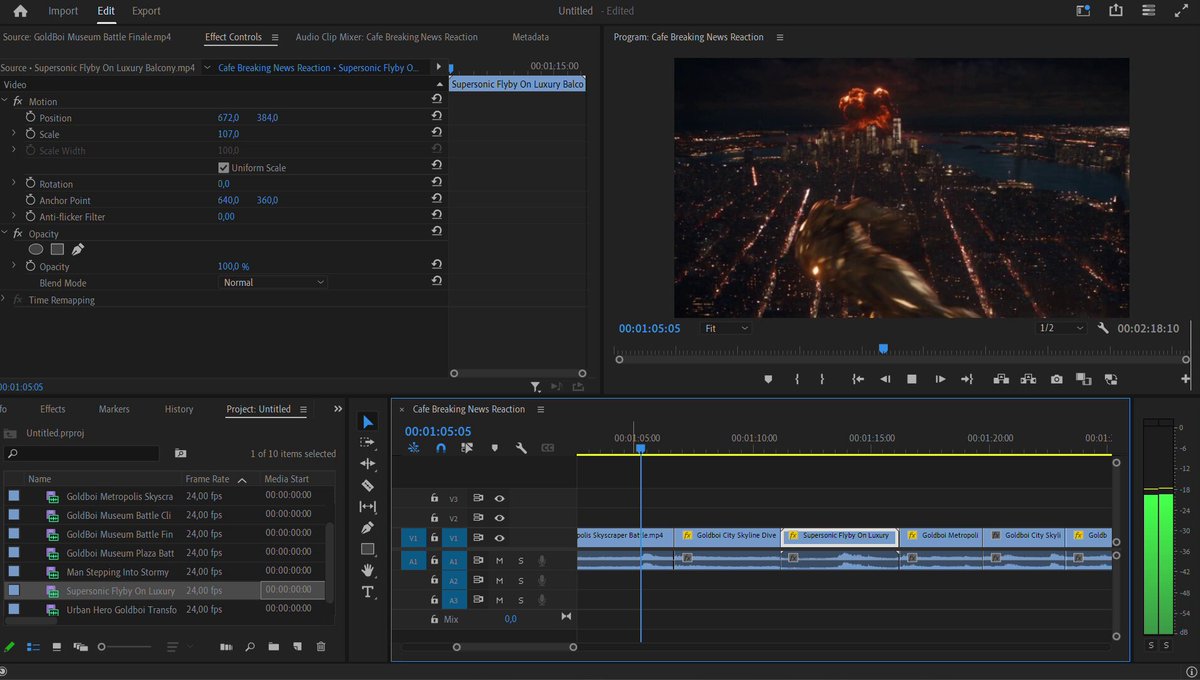This screenshot has width=1200, height=680.
Task: Open the Audio Clip Mixer tab
Action: pos(387,37)
